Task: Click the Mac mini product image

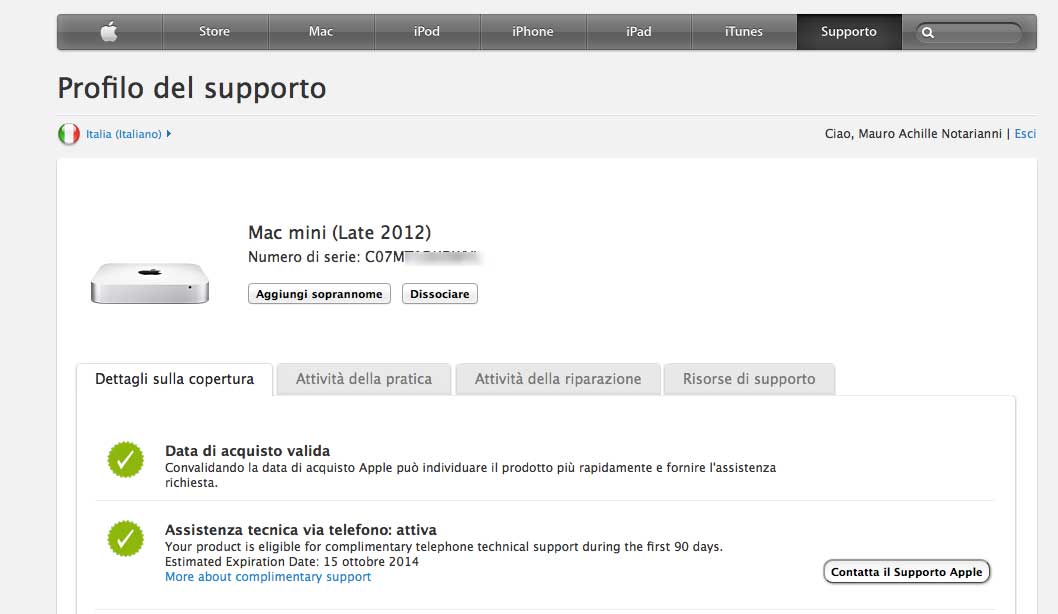Action: pos(150,283)
